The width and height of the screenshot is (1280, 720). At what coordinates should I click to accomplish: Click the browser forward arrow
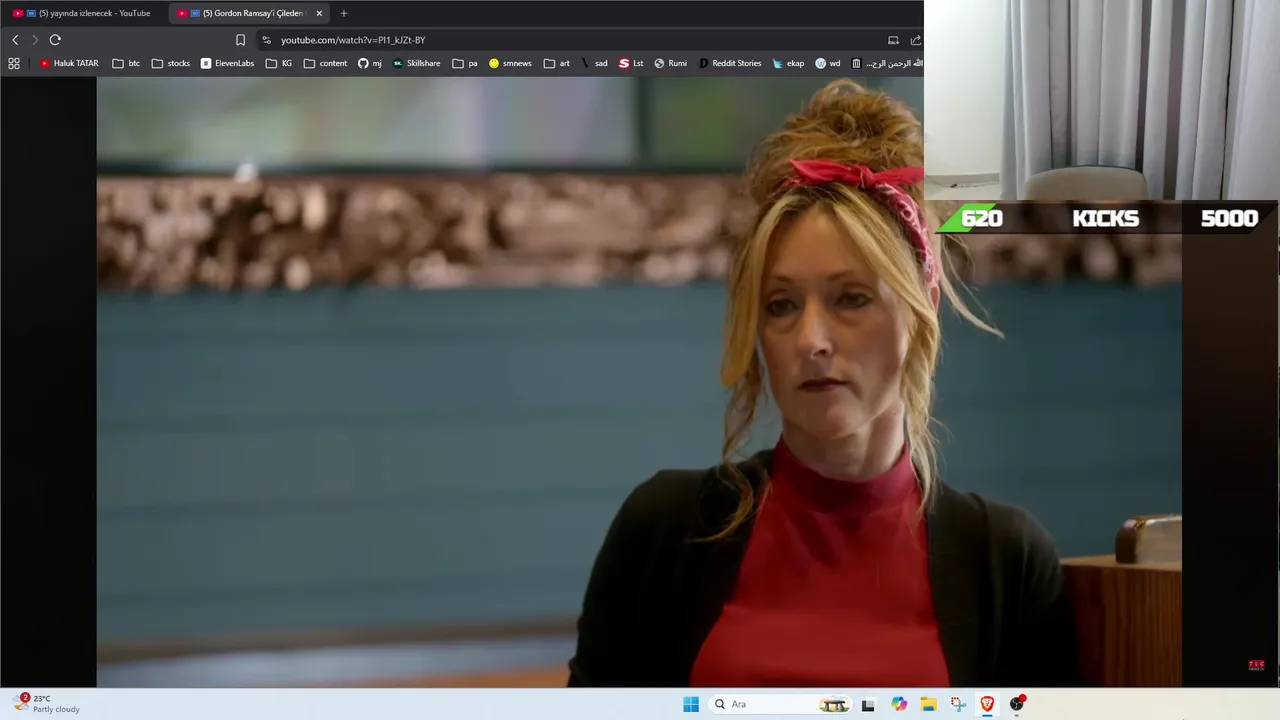pyautogui.click(x=34, y=40)
